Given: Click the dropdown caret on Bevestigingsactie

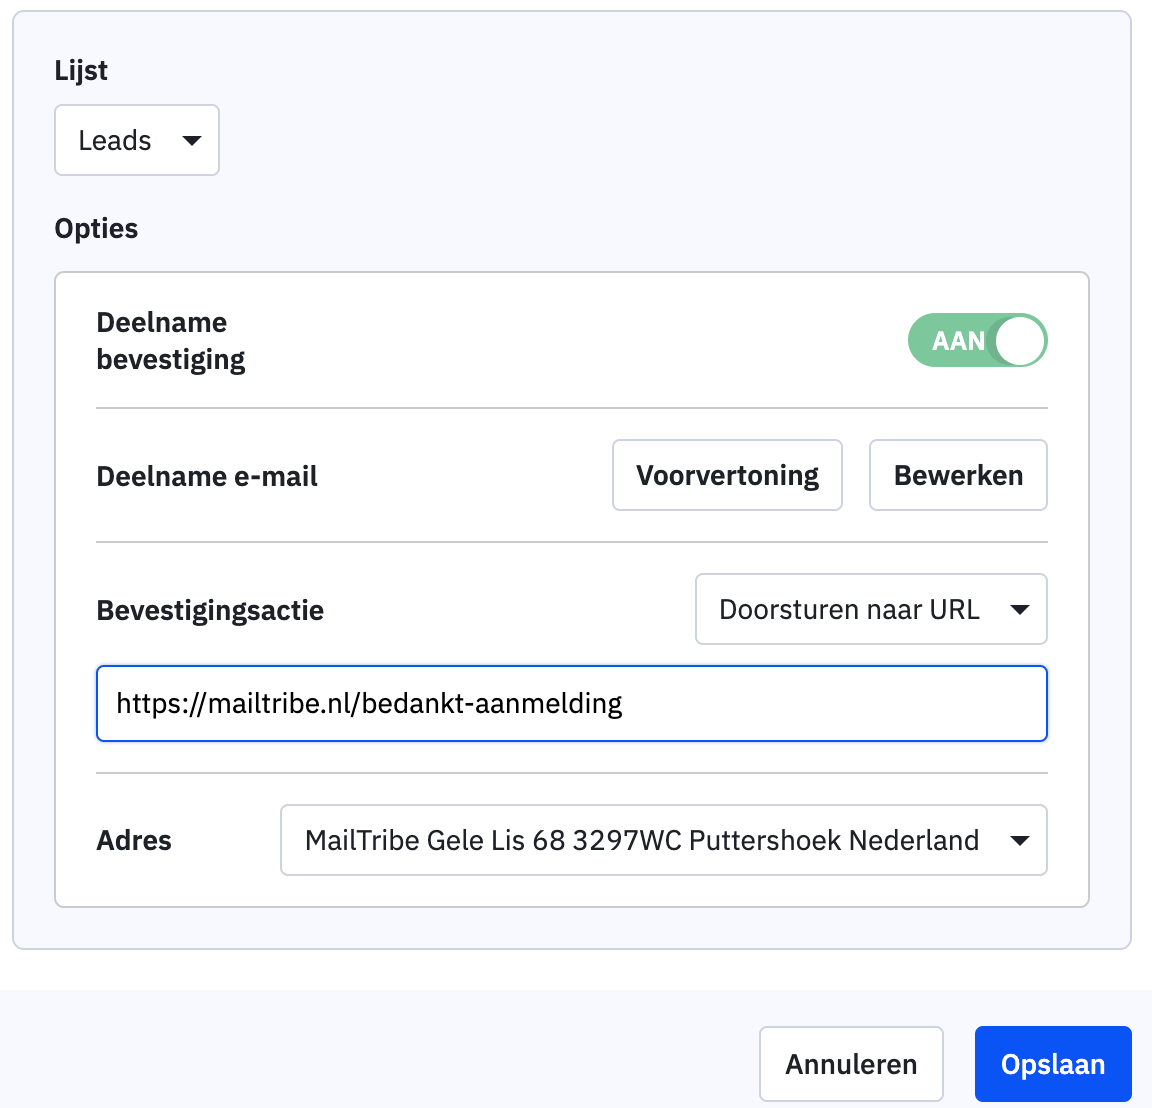Looking at the screenshot, I should click(x=1021, y=609).
